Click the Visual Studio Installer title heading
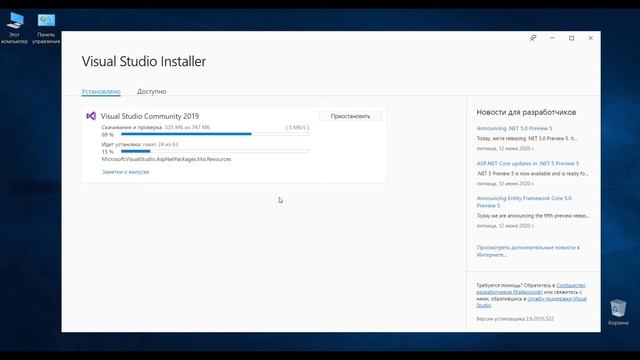This screenshot has height=360, width=640. click(144, 62)
